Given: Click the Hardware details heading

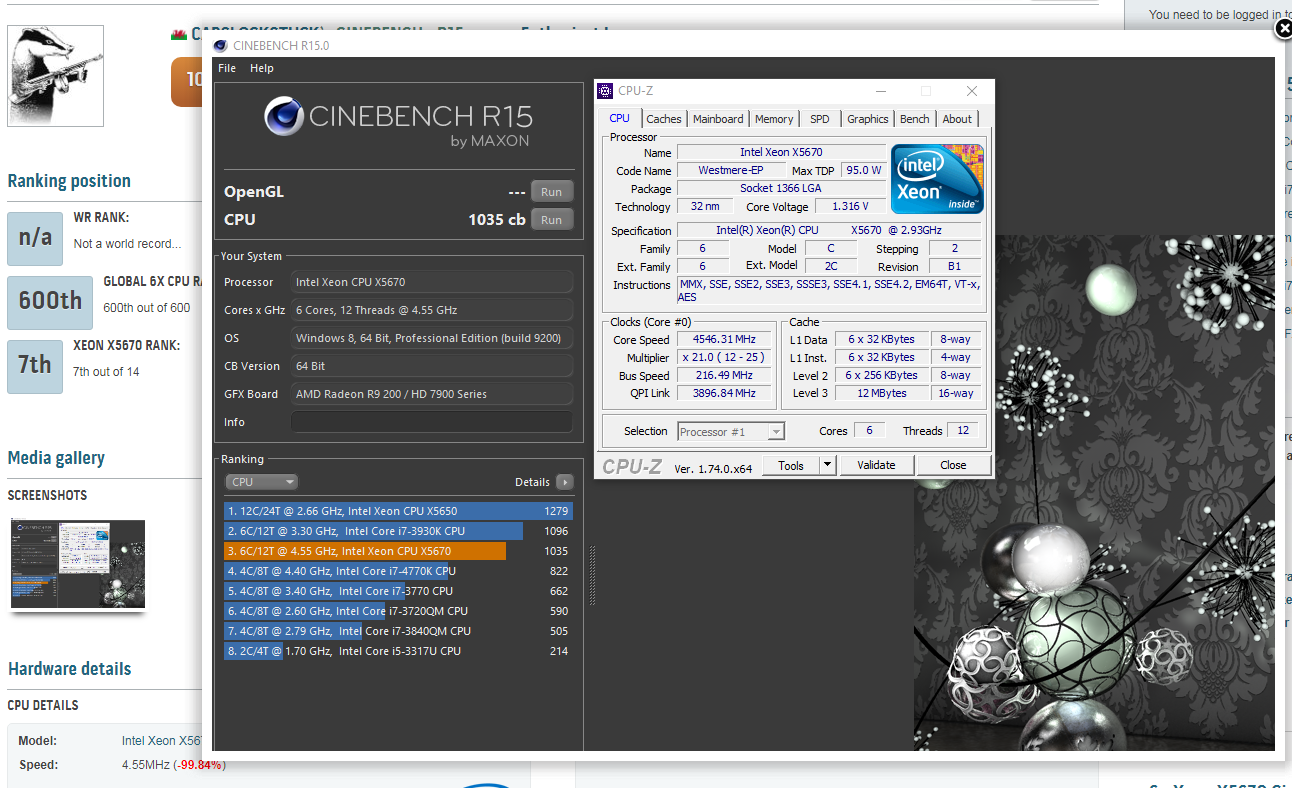Looking at the screenshot, I should pos(69,669).
